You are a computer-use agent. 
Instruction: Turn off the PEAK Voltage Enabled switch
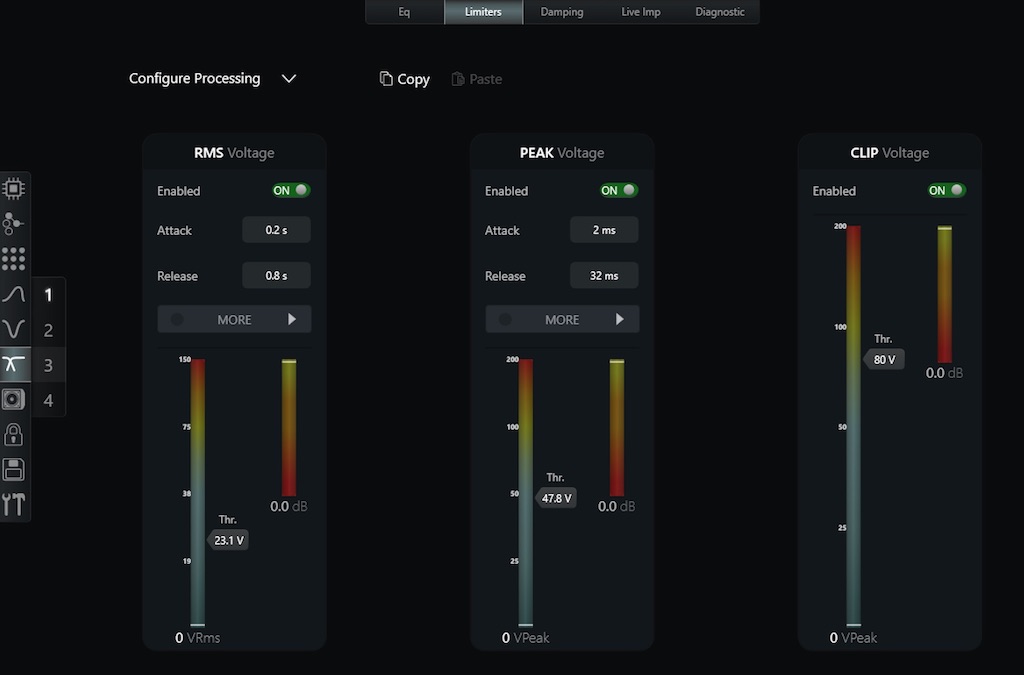tap(619, 190)
